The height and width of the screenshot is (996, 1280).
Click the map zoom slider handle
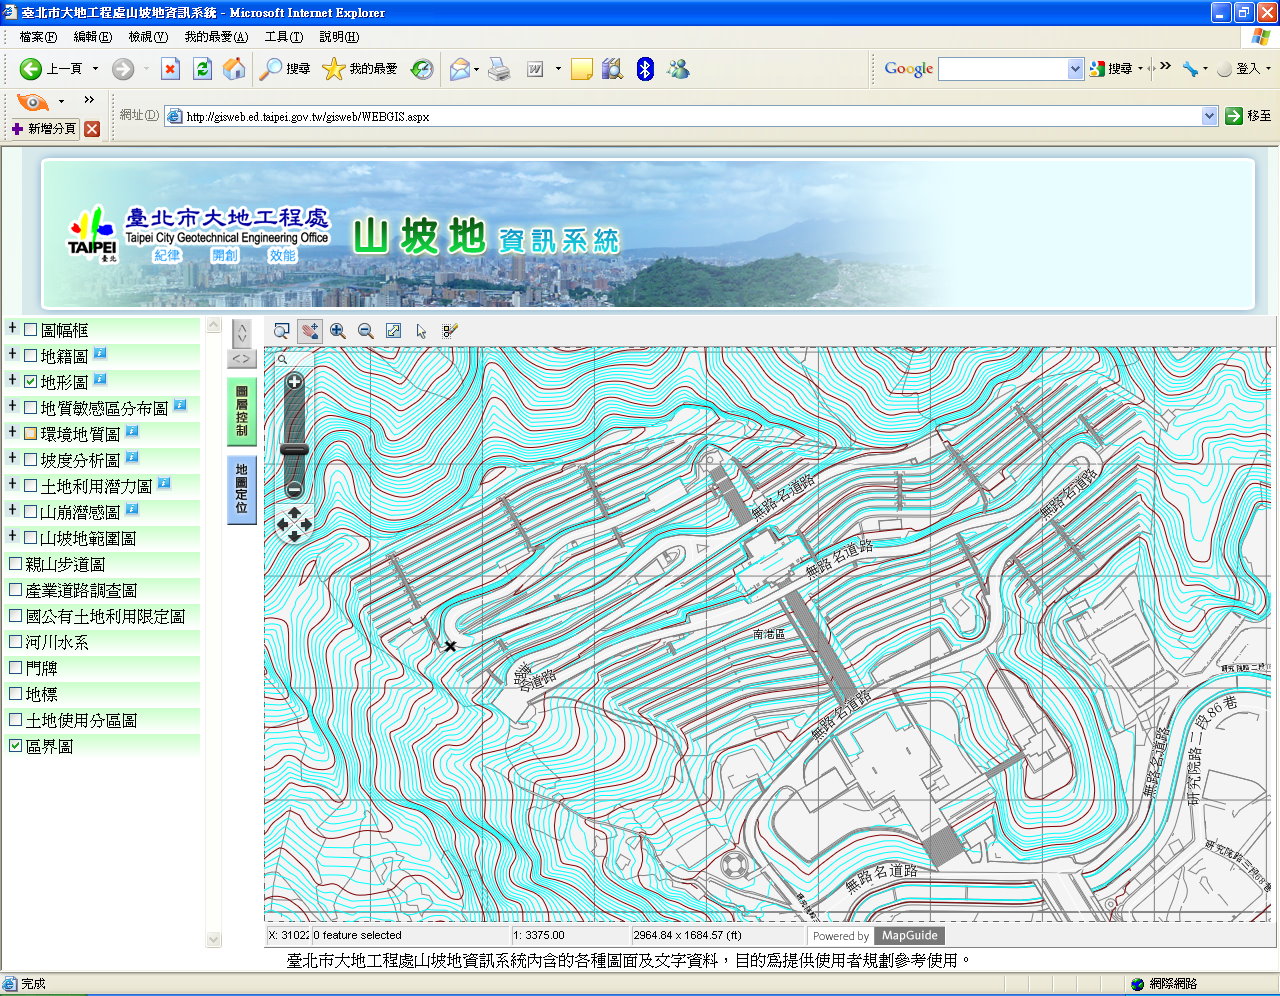[x=294, y=450]
